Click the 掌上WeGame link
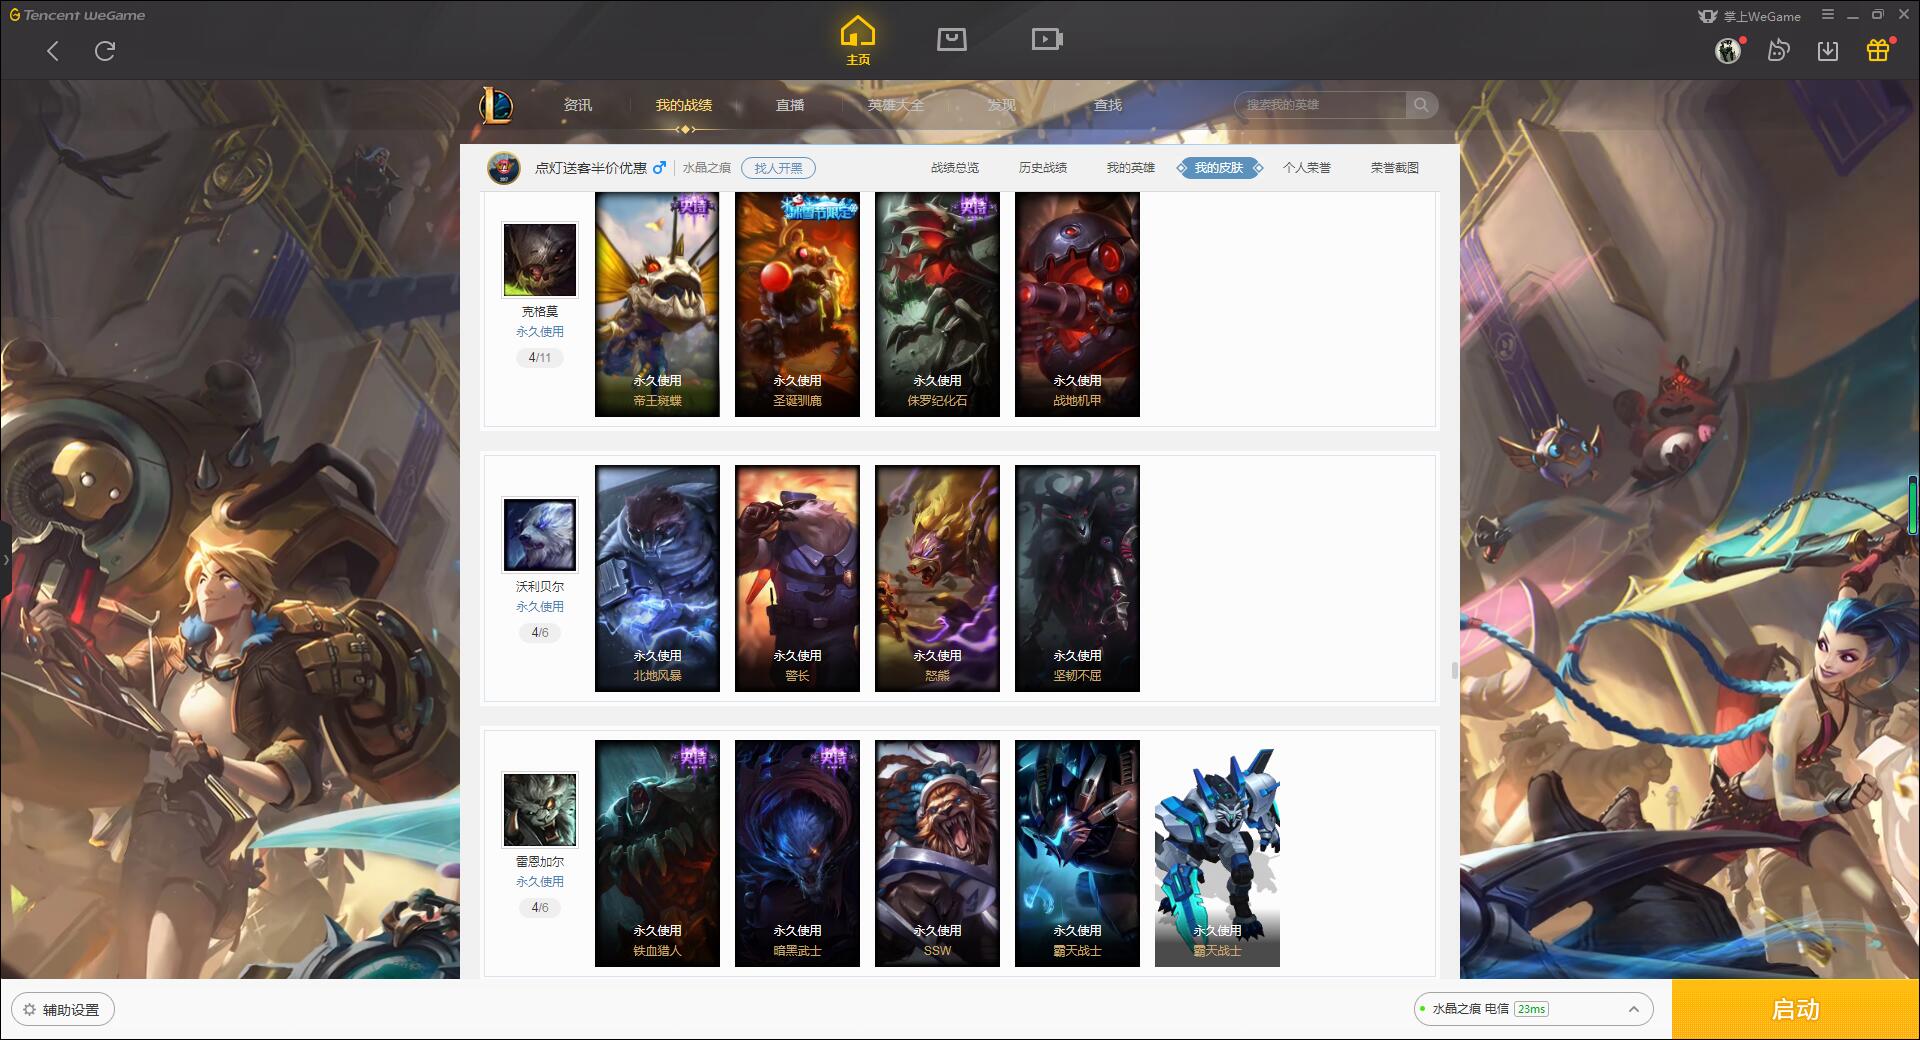This screenshot has height=1040, width=1920. (1751, 16)
